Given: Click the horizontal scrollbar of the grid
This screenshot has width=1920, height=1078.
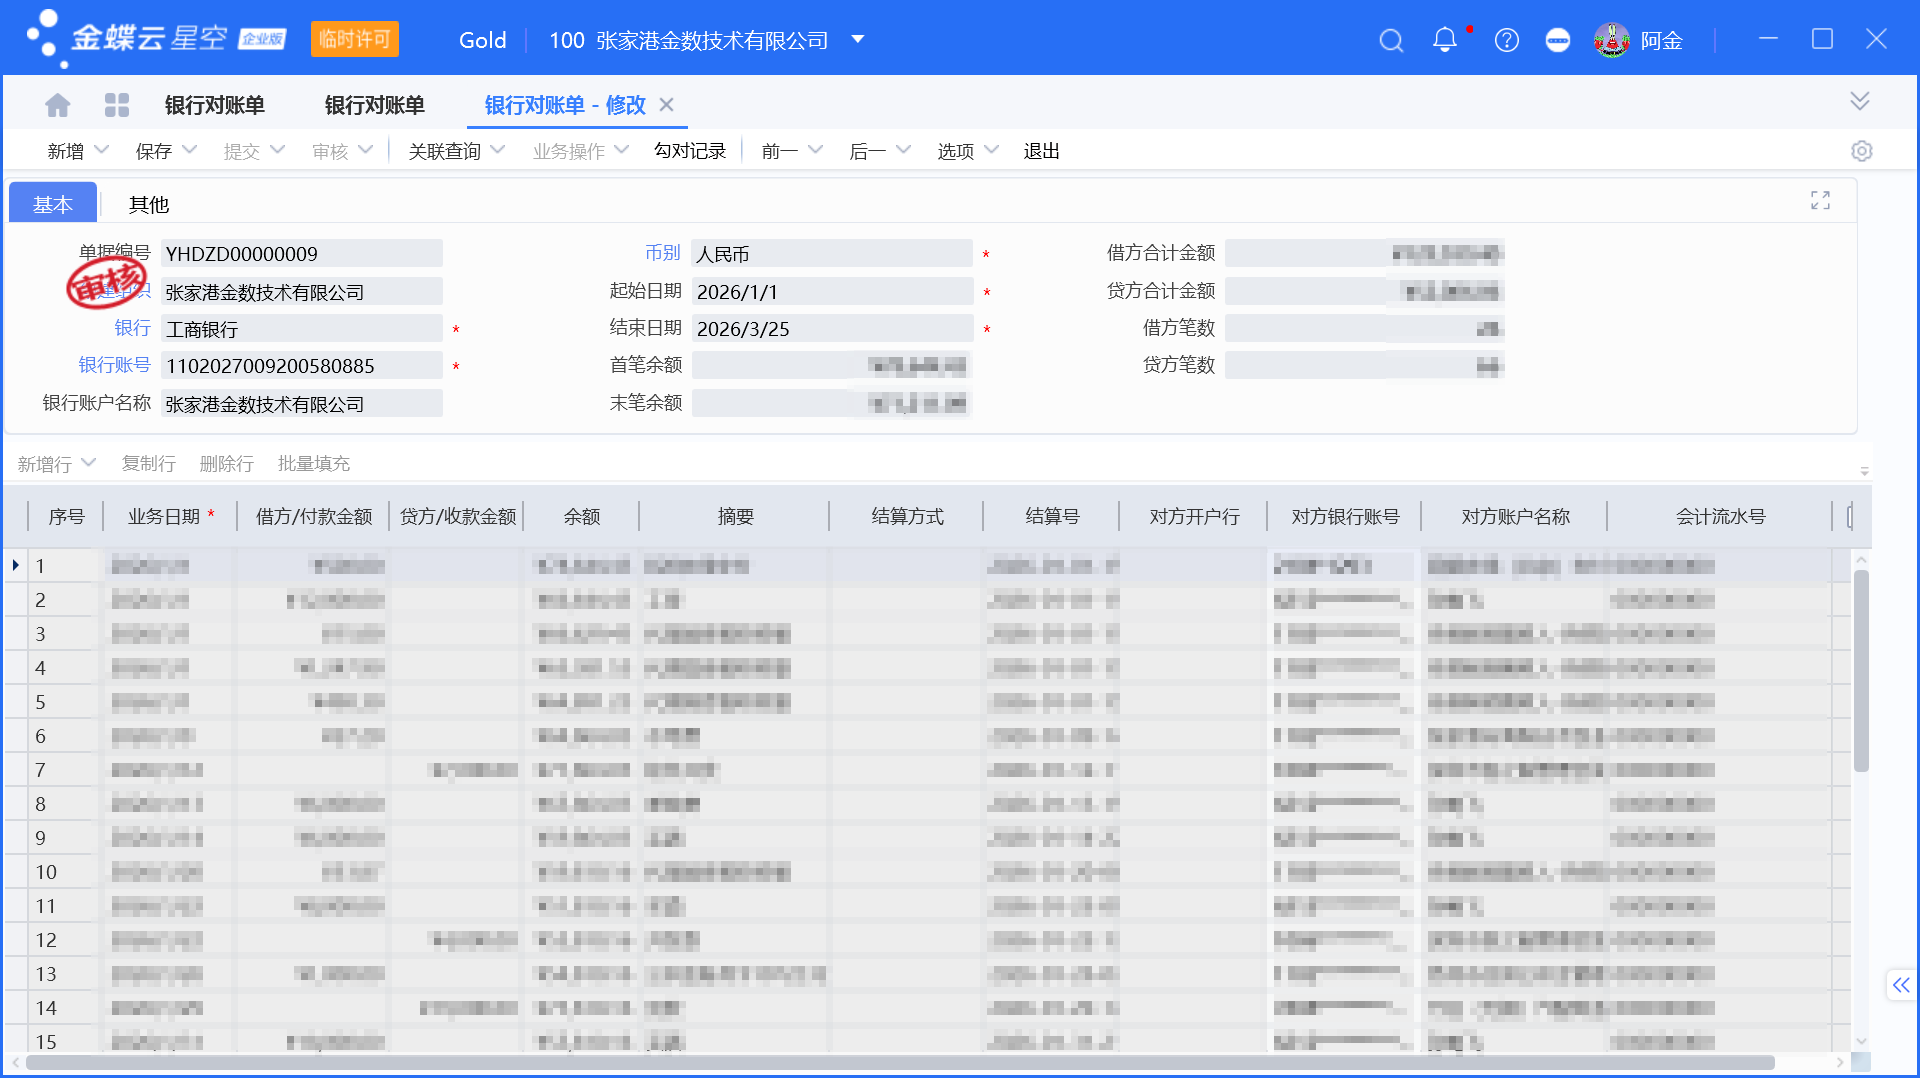Looking at the screenshot, I should pyautogui.click(x=900, y=1062).
